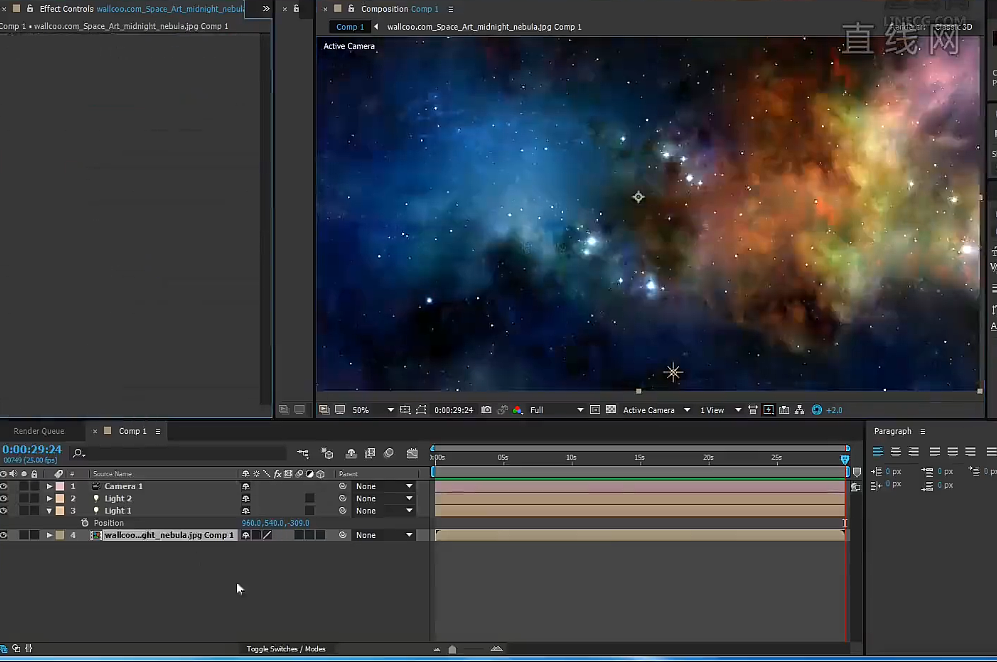Image resolution: width=997 pixels, height=662 pixels.
Task: Open the grid and guide options icon
Action: (x=405, y=410)
